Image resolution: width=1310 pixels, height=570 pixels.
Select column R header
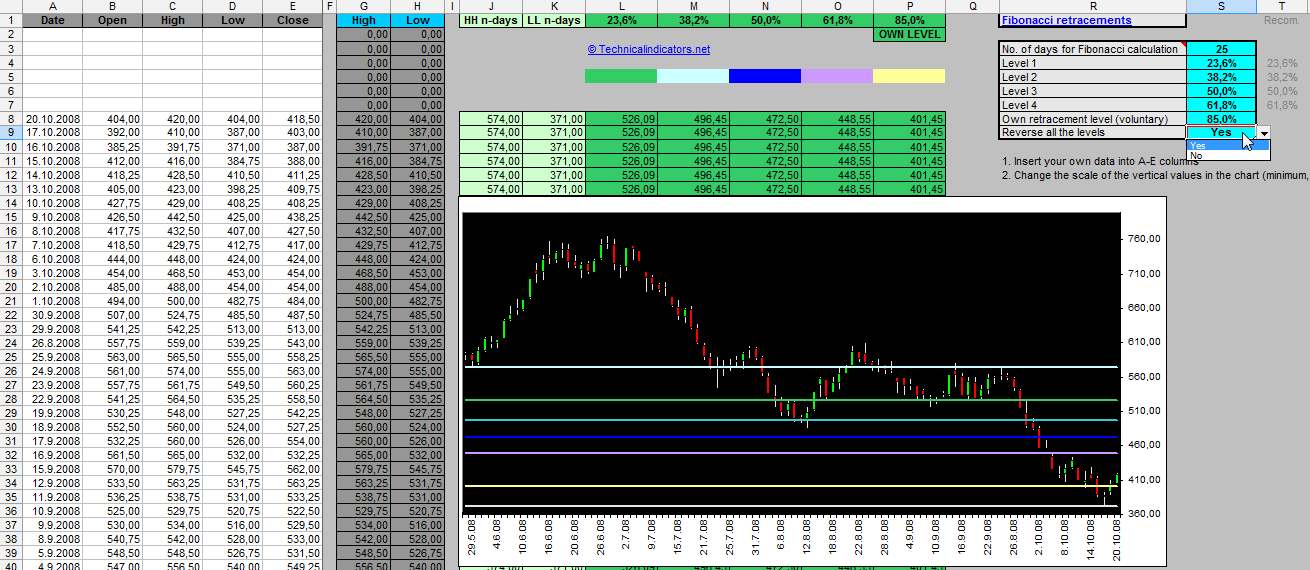(x=1092, y=6)
